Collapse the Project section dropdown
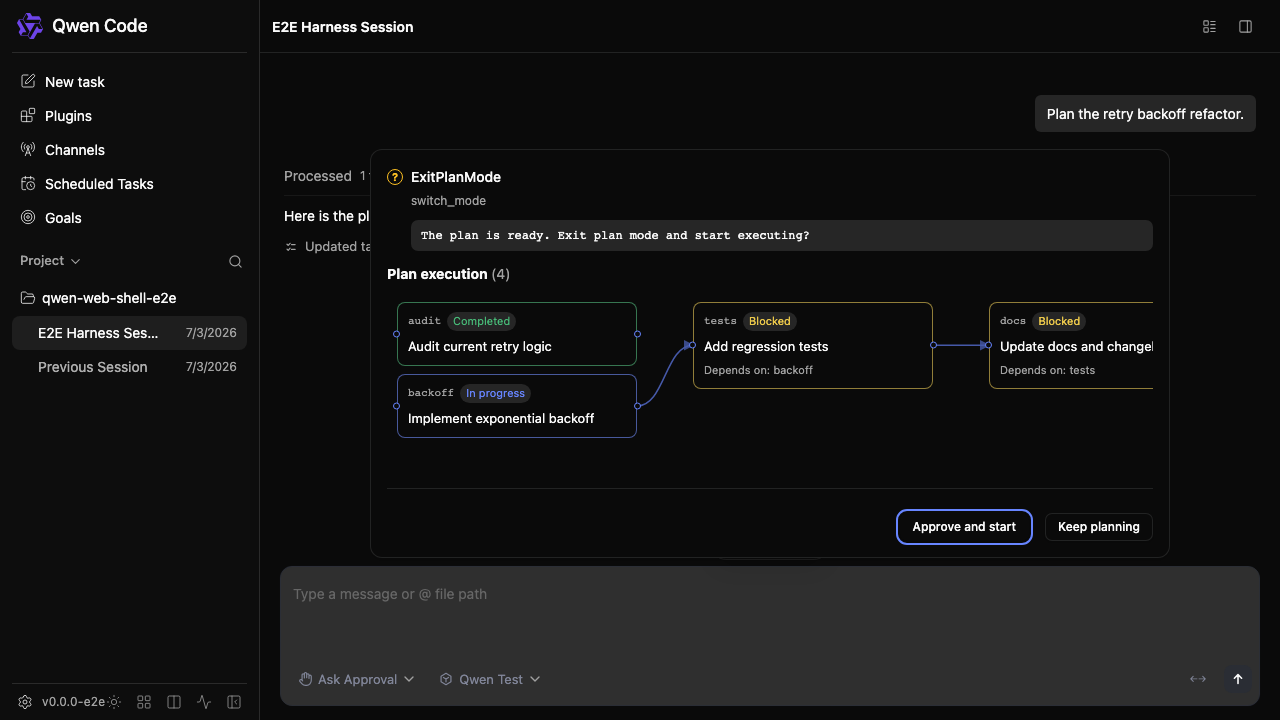Viewport: 1280px width, 720px height. click(50, 261)
